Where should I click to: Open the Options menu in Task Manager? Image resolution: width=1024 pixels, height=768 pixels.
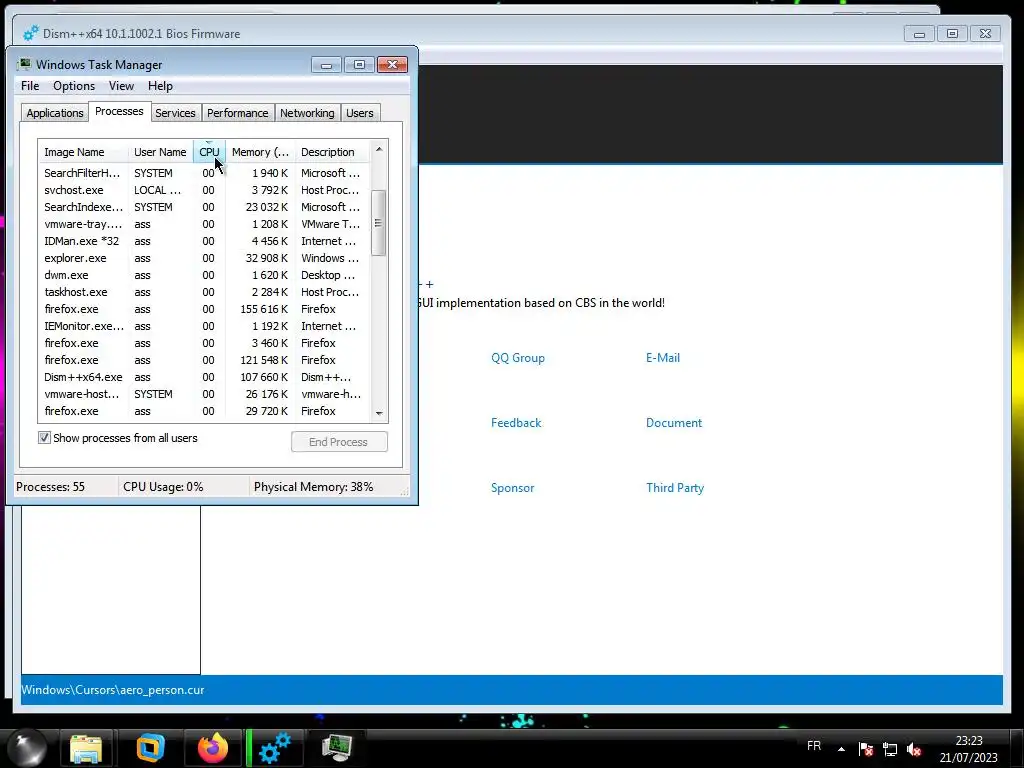point(74,86)
